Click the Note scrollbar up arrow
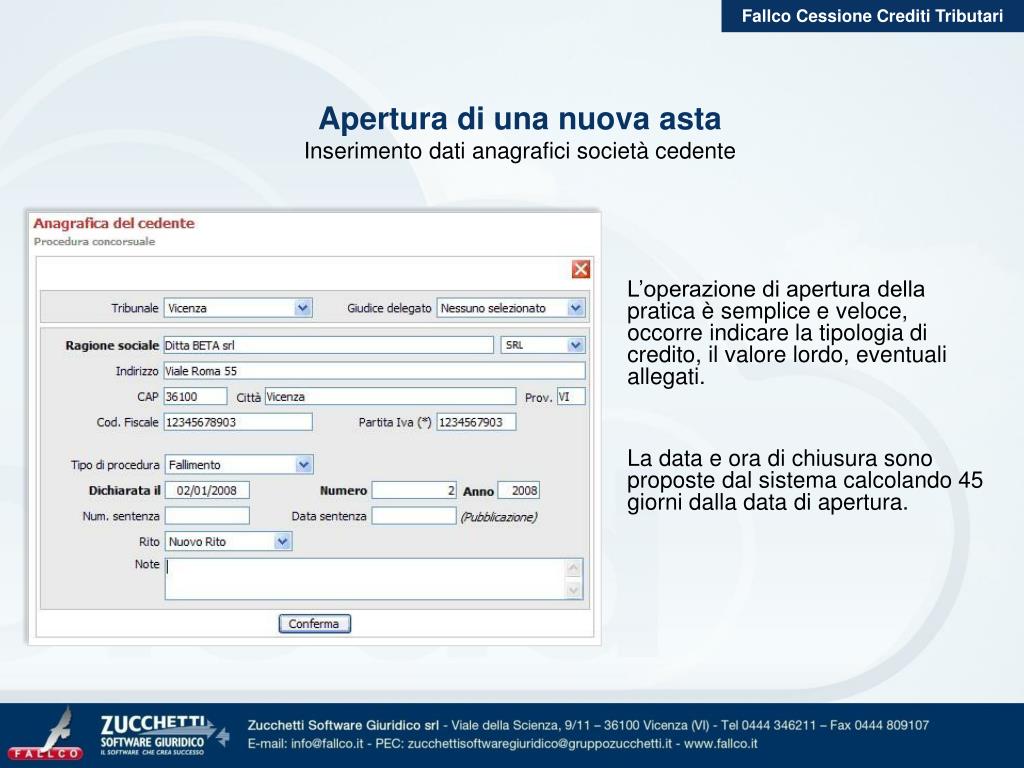This screenshot has width=1024, height=768. pos(573,568)
